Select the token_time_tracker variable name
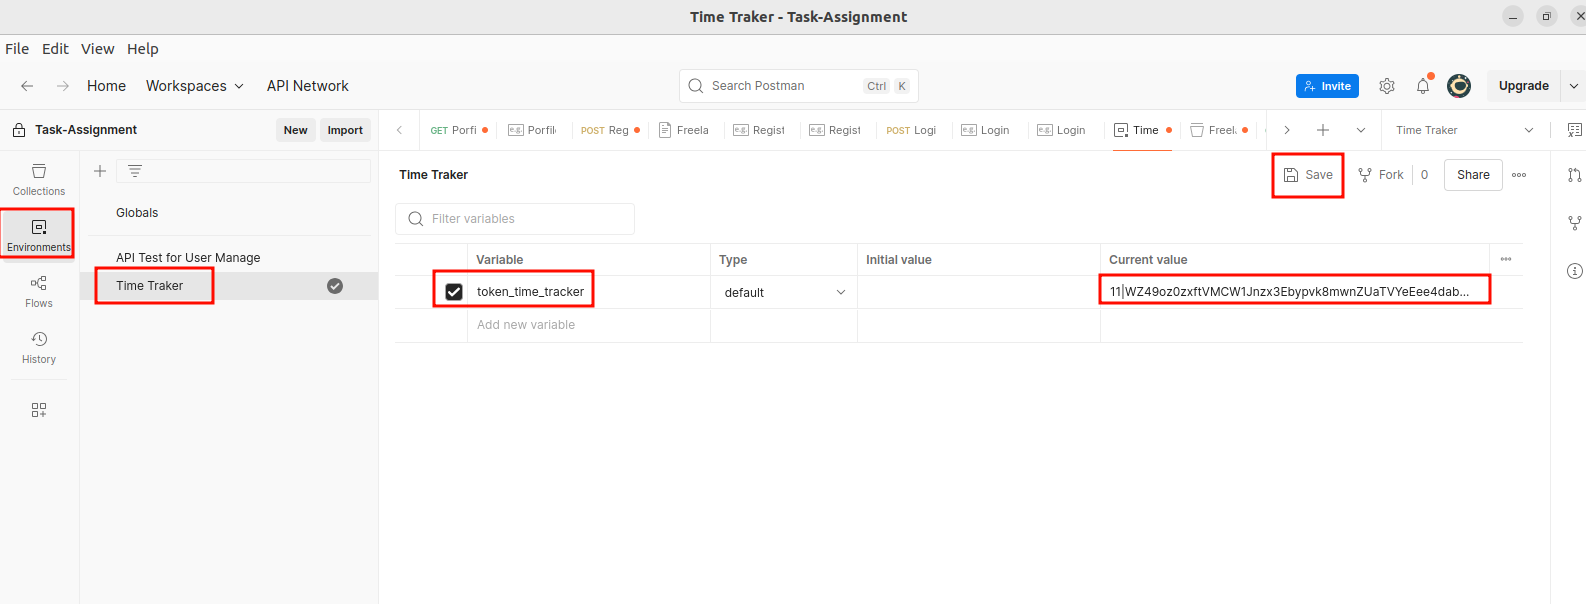 [x=530, y=292]
